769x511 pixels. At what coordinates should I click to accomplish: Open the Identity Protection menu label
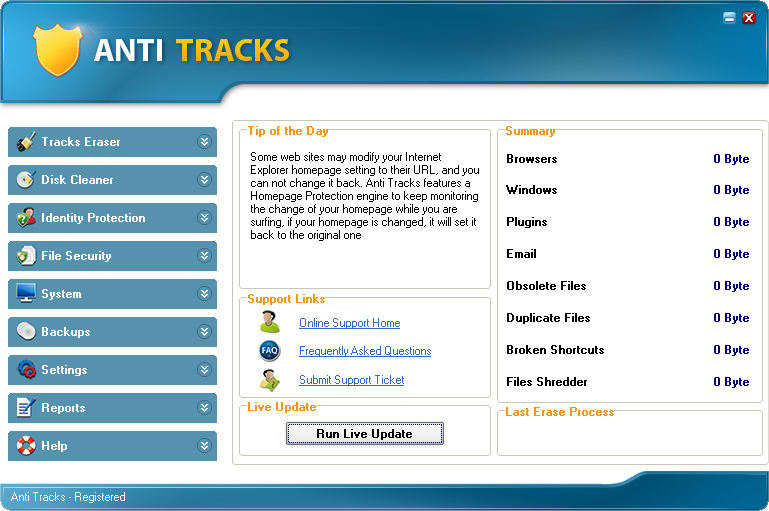(93, 218)
